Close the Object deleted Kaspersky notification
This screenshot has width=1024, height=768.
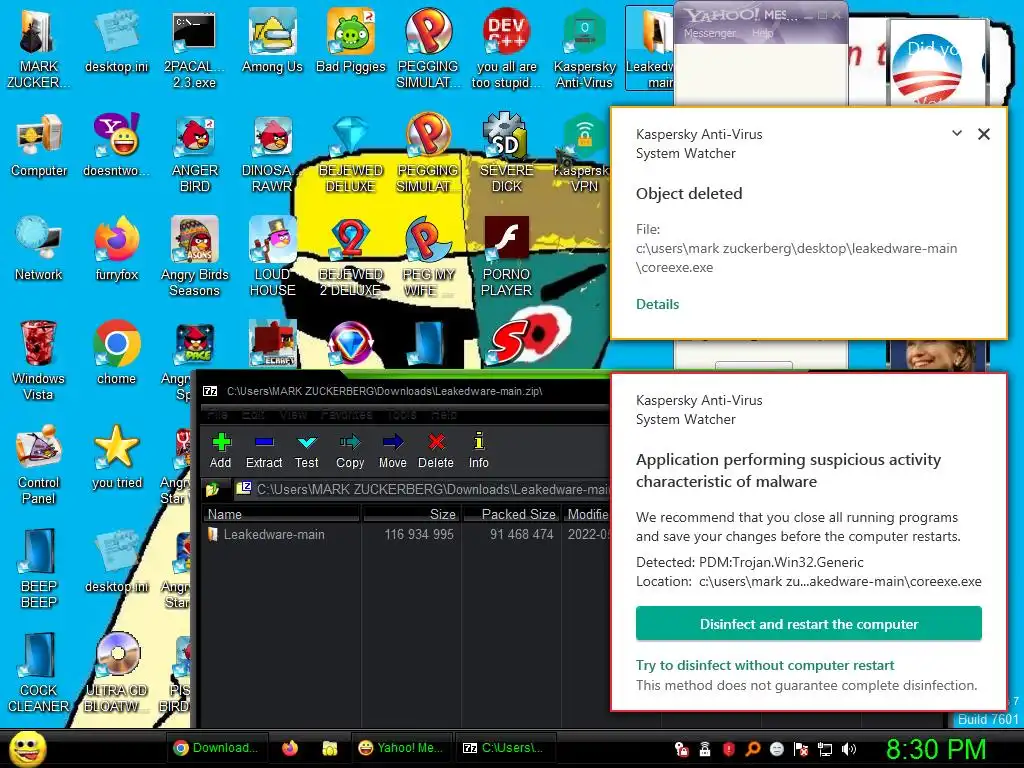pyautogui.click(x=984, y=134)
